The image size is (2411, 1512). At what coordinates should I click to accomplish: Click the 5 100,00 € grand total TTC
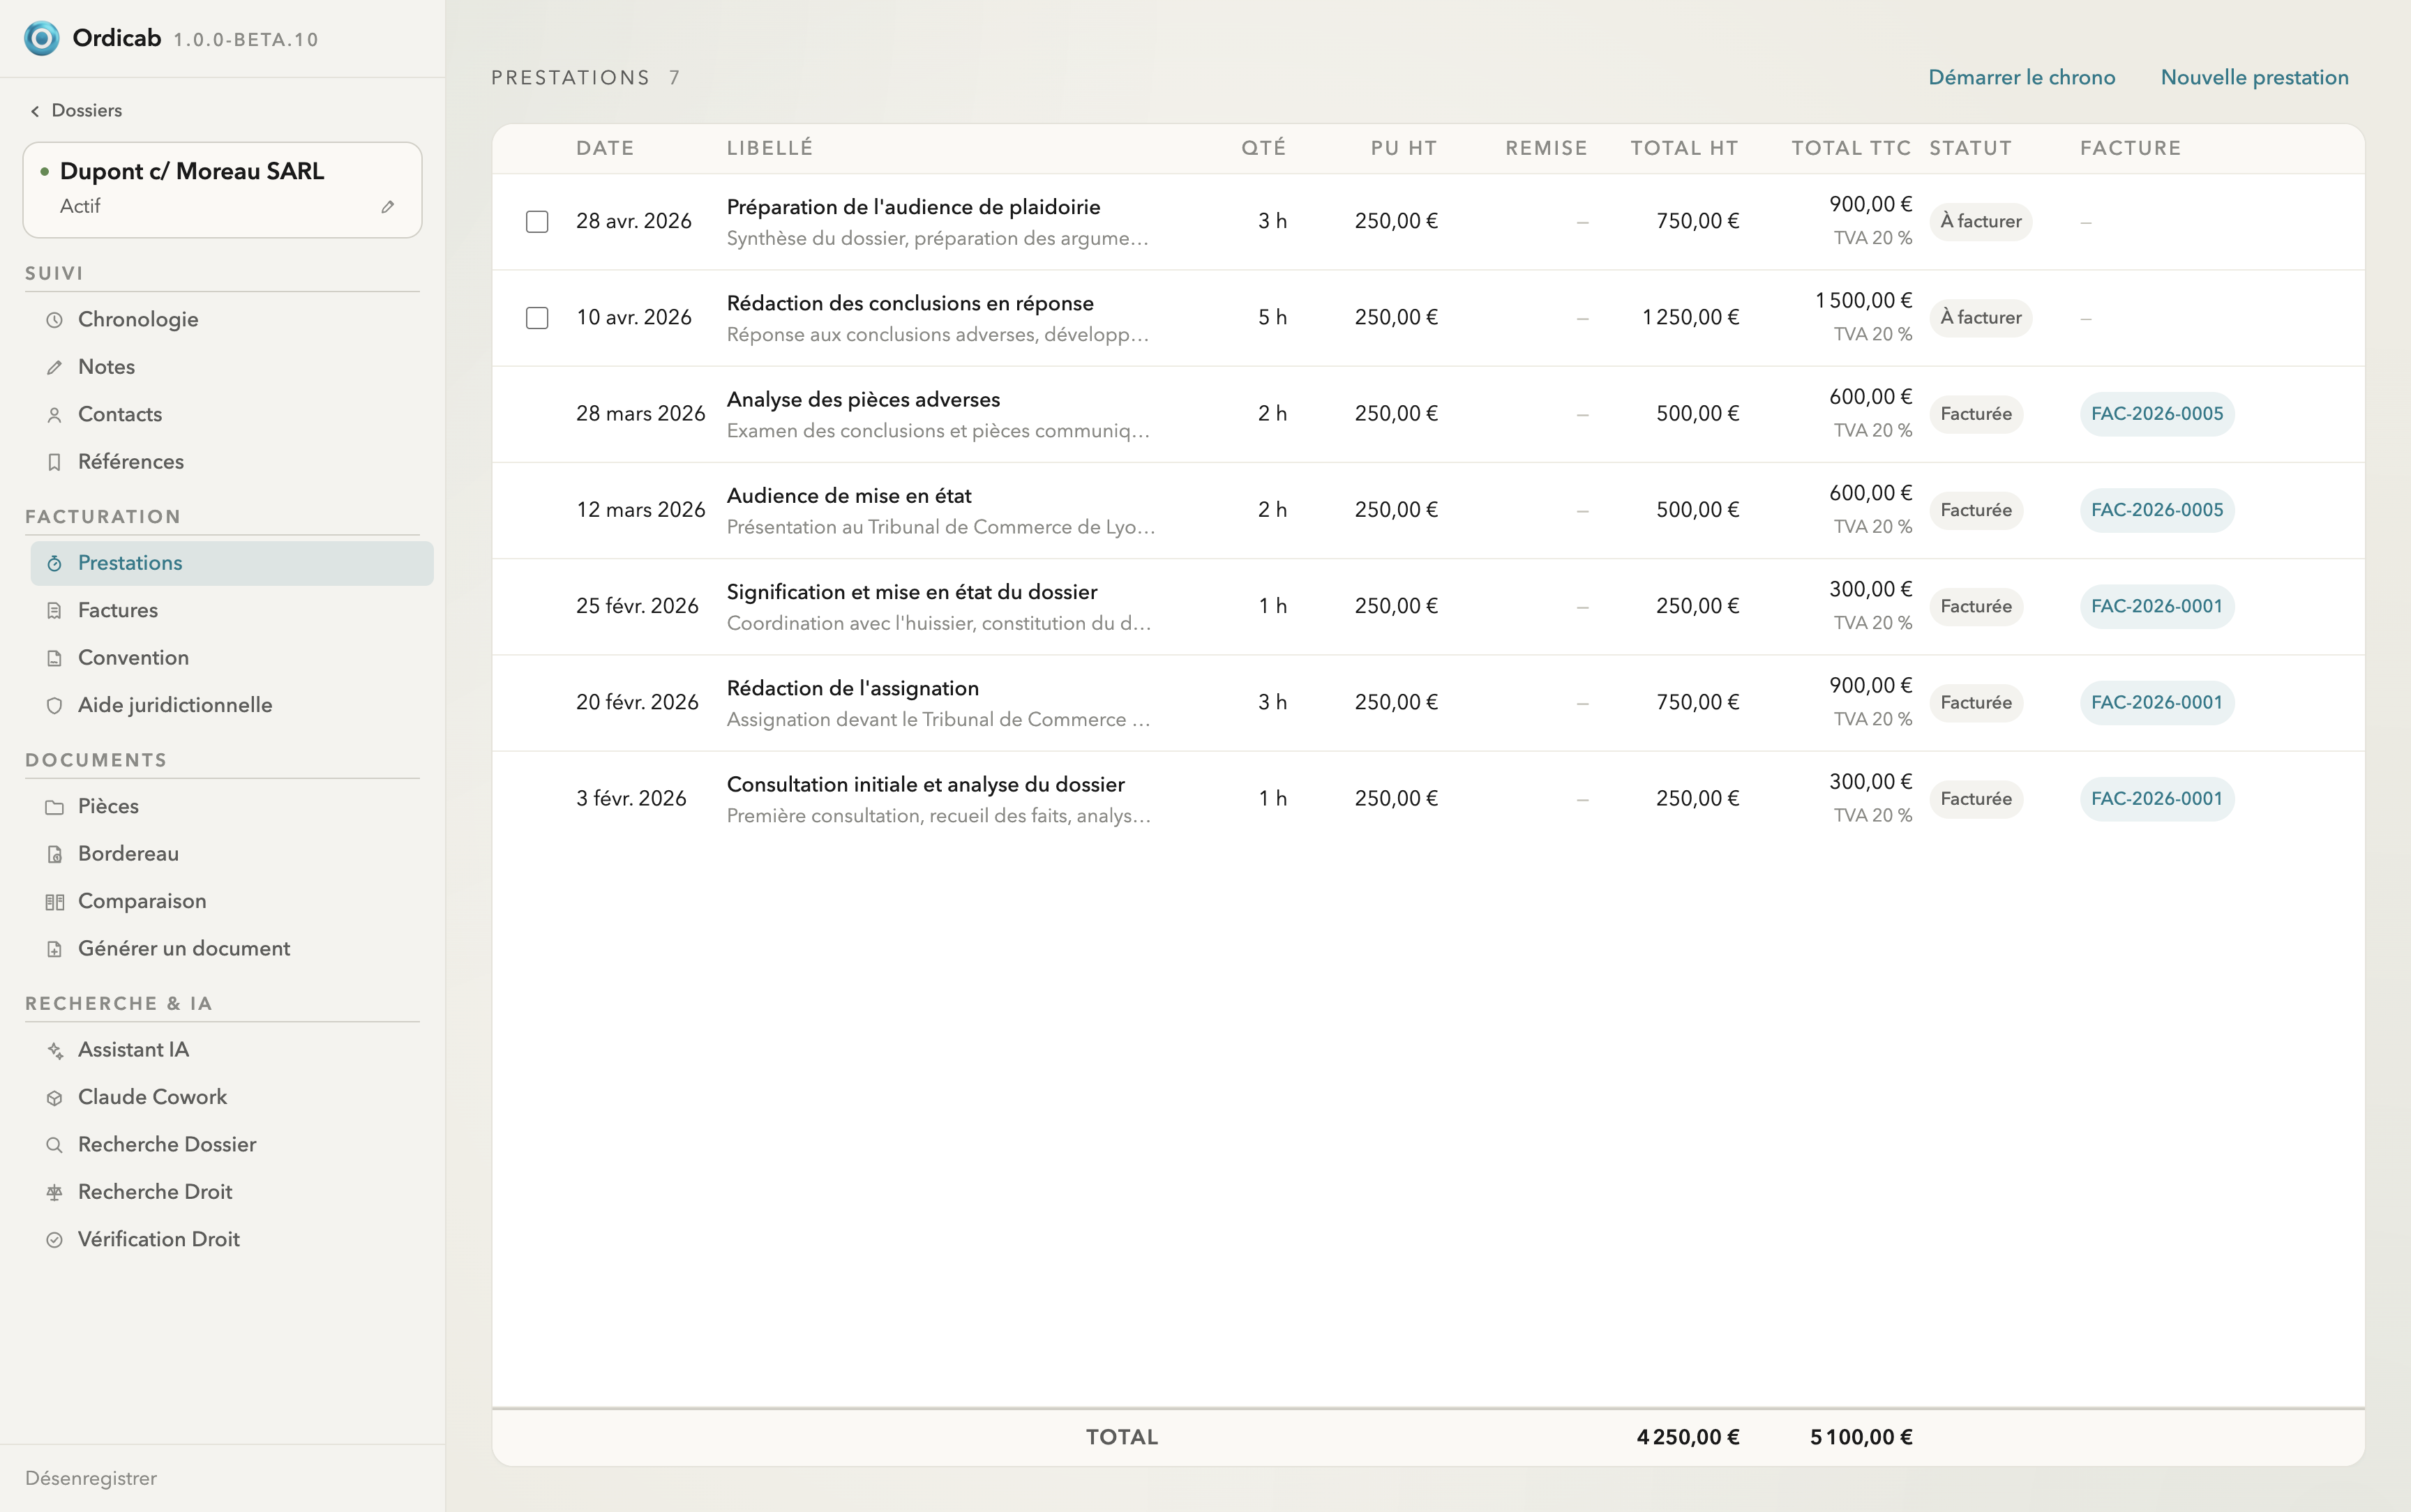1861,1438
